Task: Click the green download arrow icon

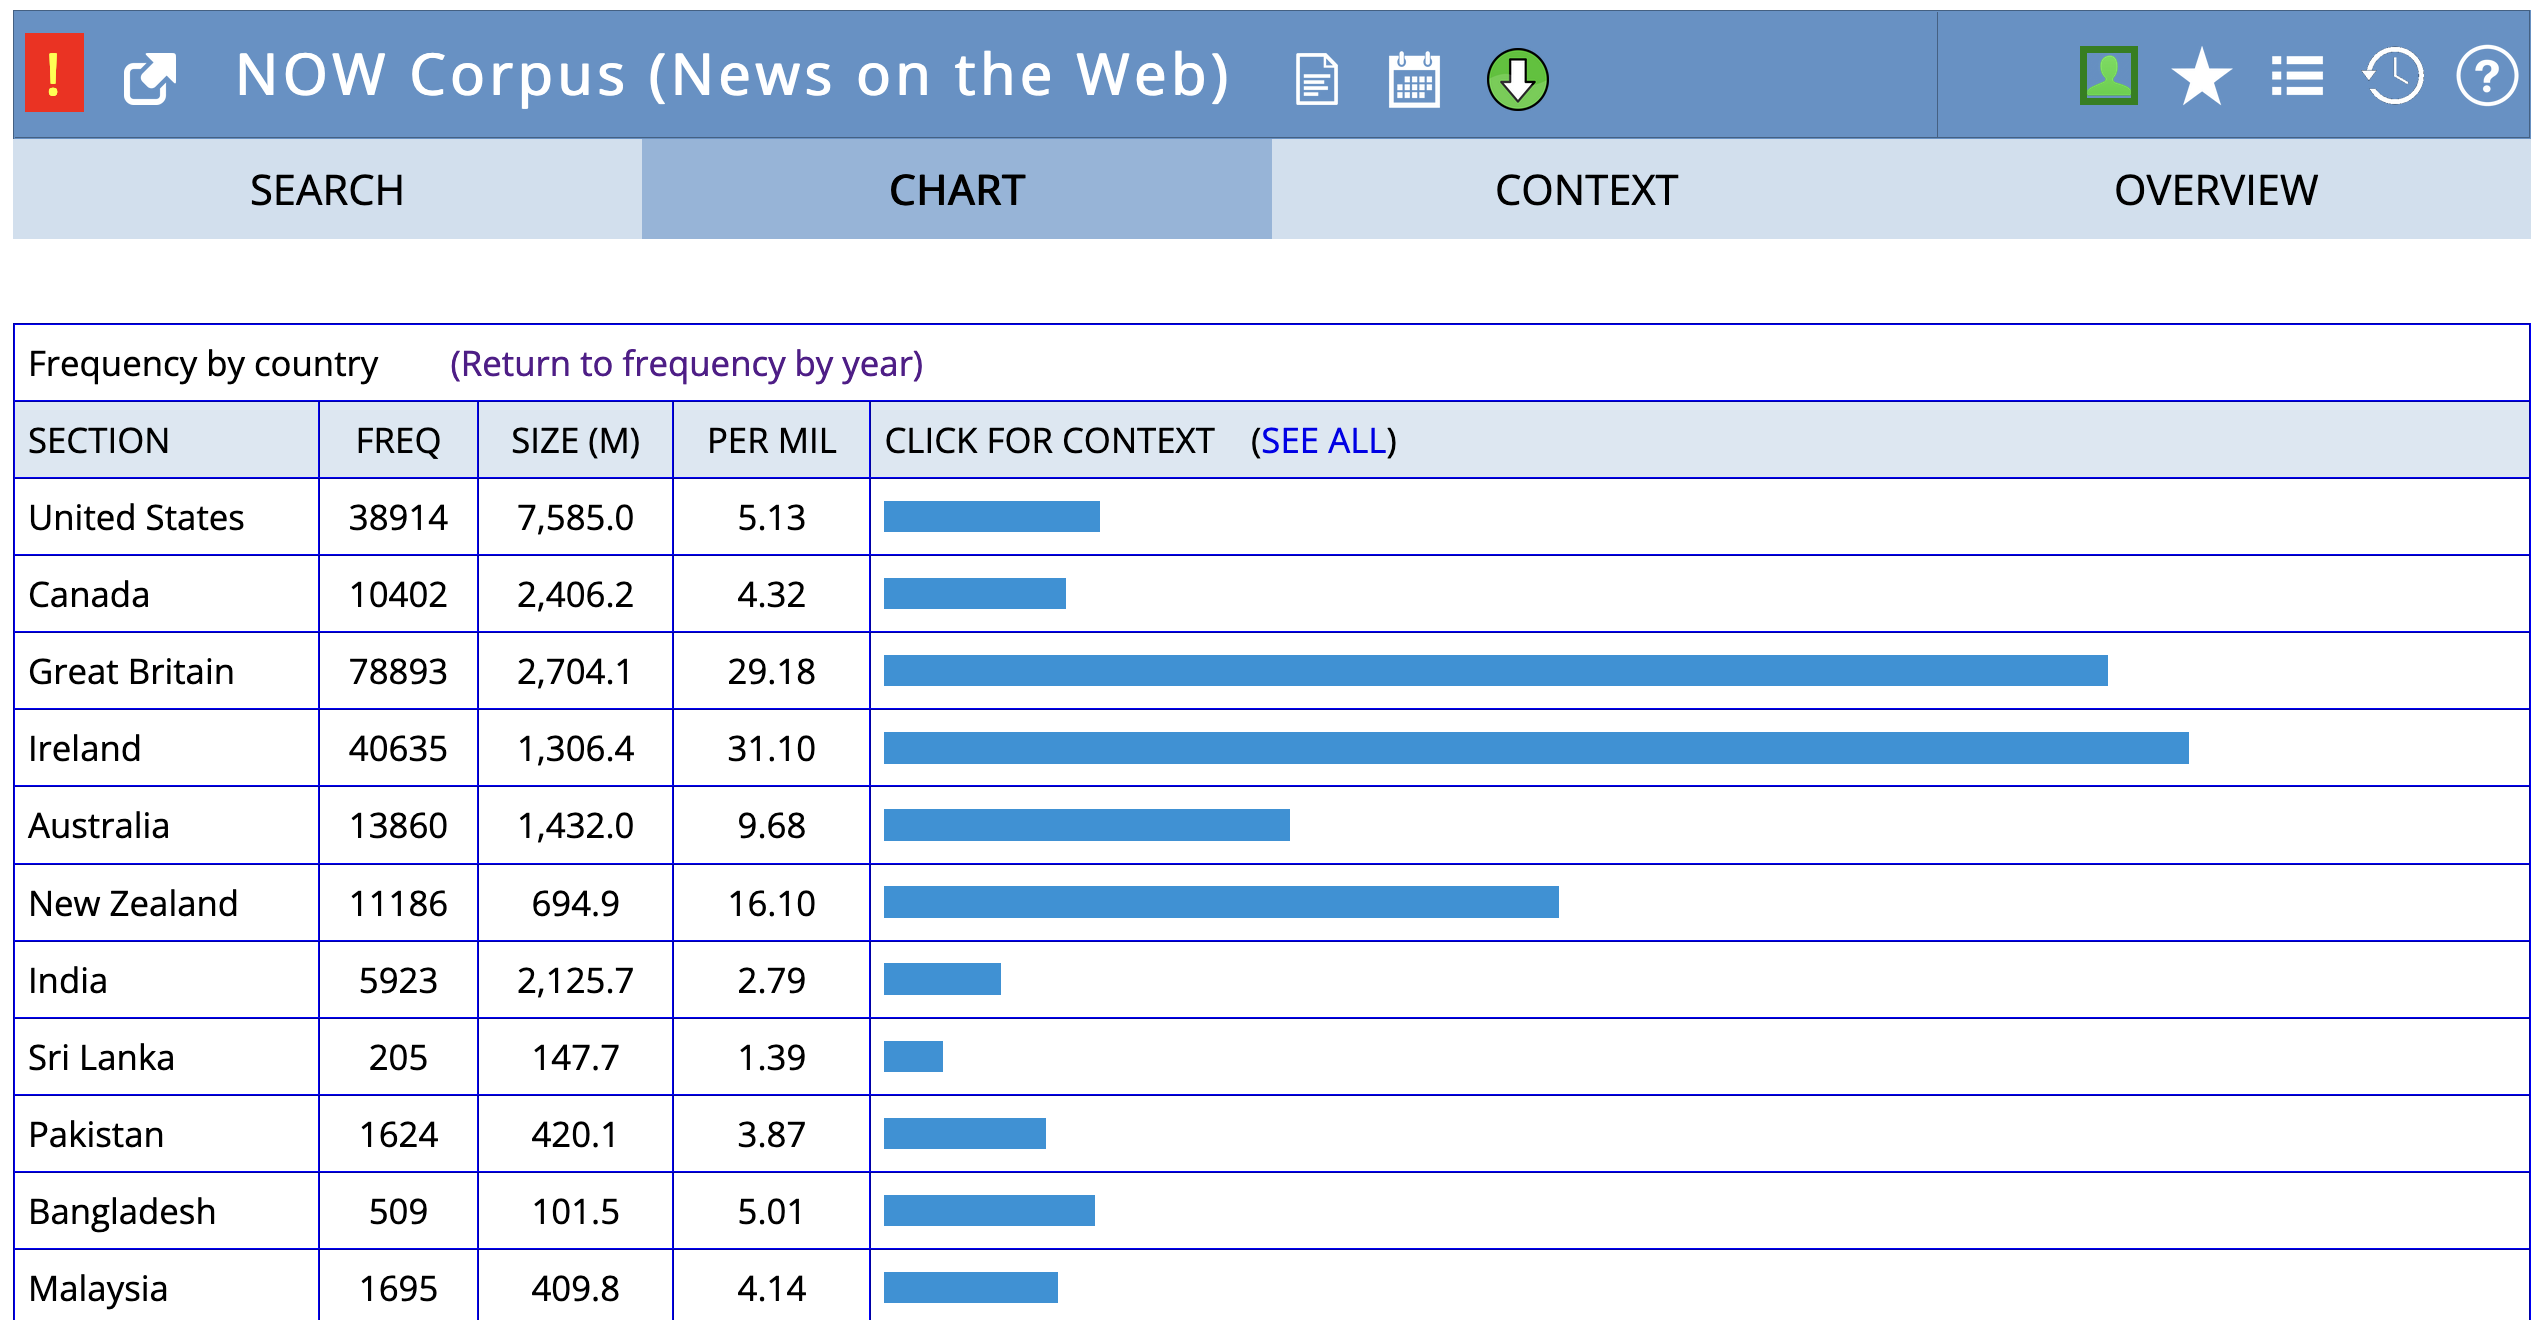Action: point(1517,79)
